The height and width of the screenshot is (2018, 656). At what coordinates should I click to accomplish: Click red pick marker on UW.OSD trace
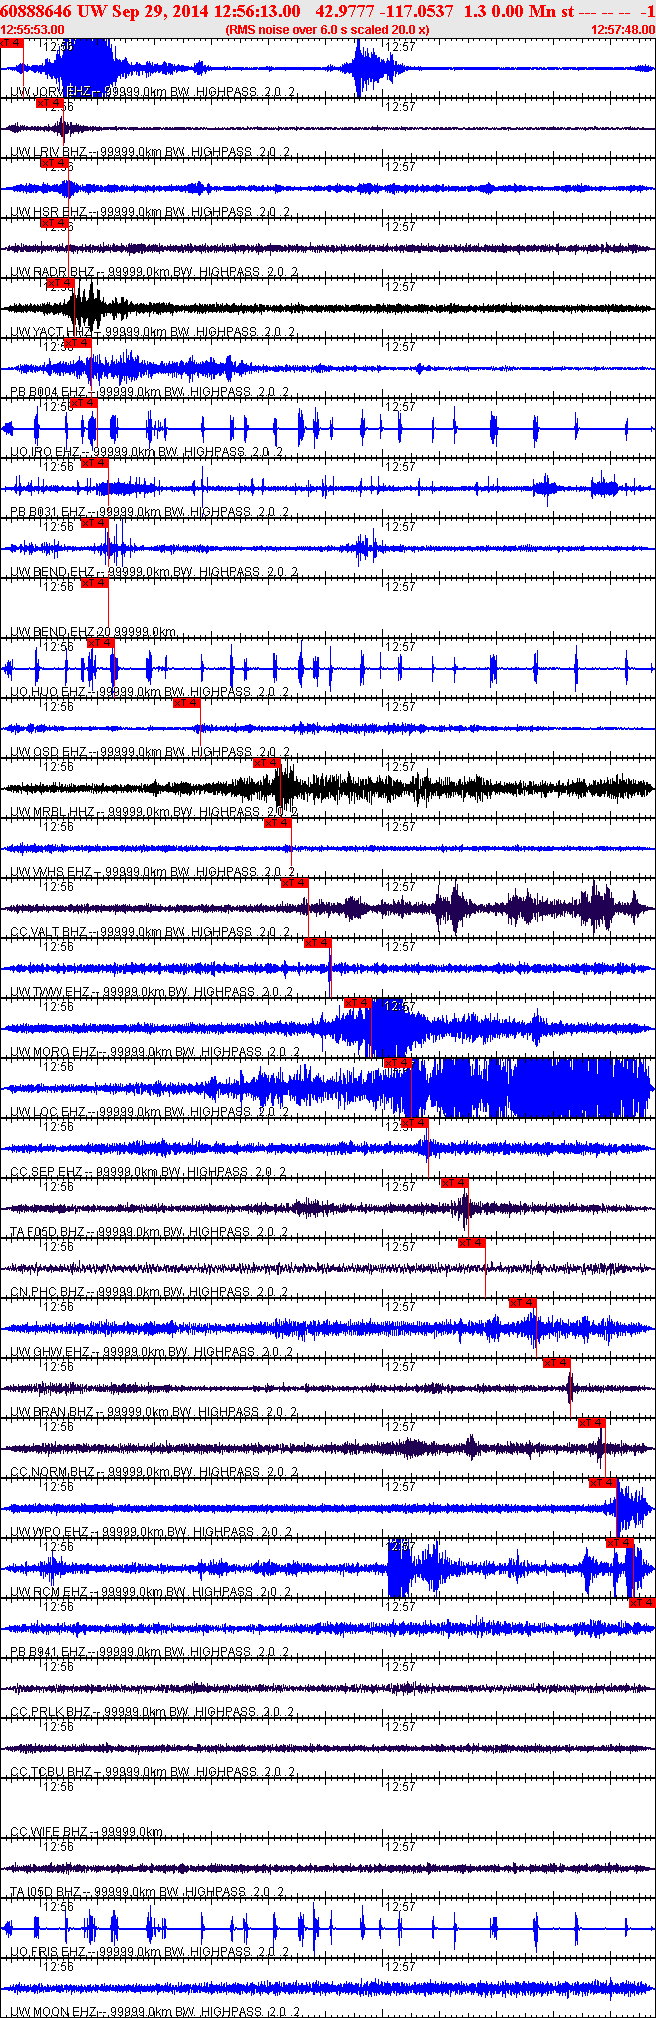click(187, 703)
